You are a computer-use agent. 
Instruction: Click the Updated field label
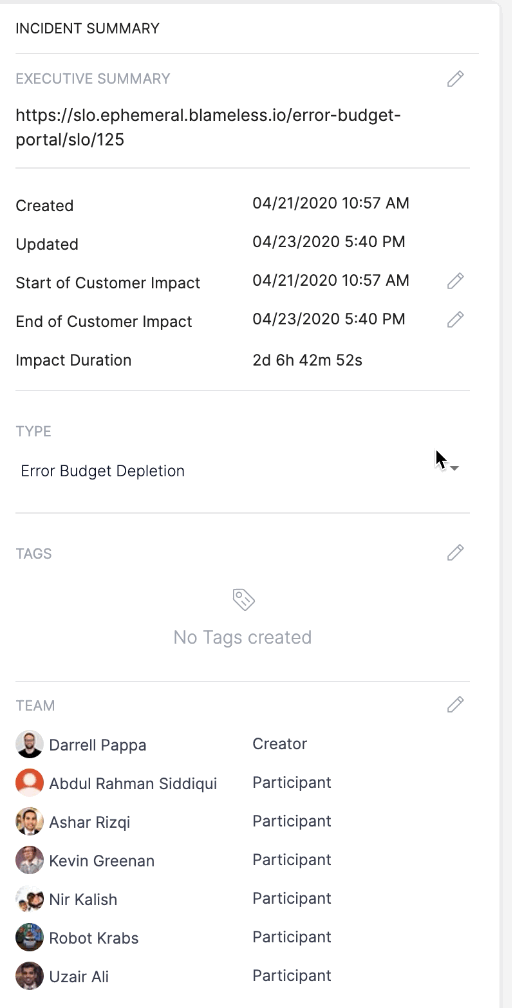(x=47, y=244)
